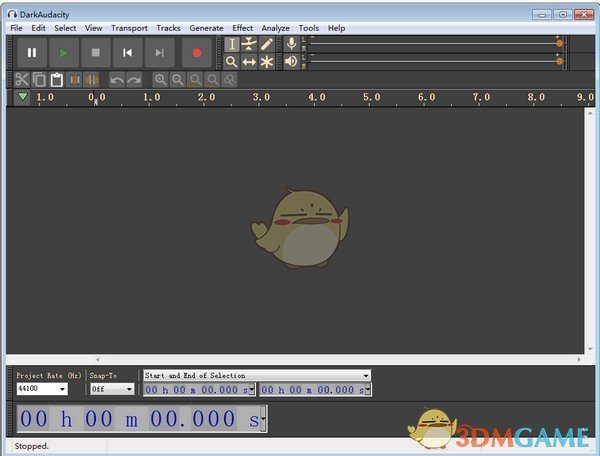Open the Select menu
This screenshot has height=456, width=600.
[65, 28]
